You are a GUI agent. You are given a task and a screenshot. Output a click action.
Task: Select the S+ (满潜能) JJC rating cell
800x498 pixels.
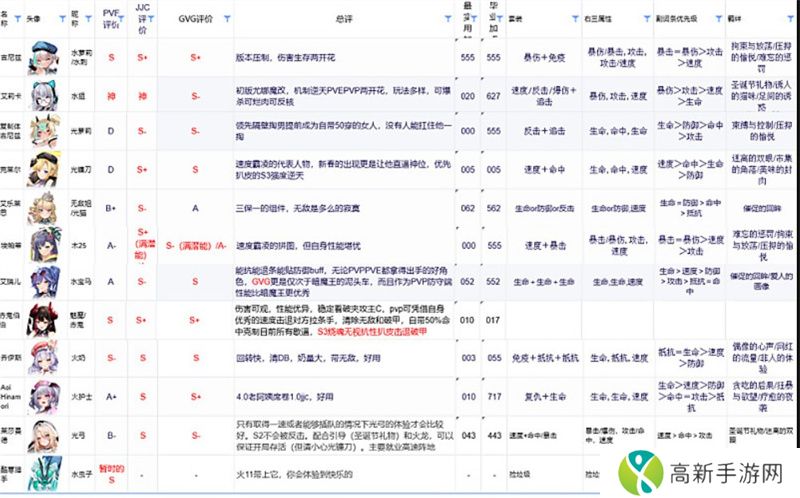(142, 244)
